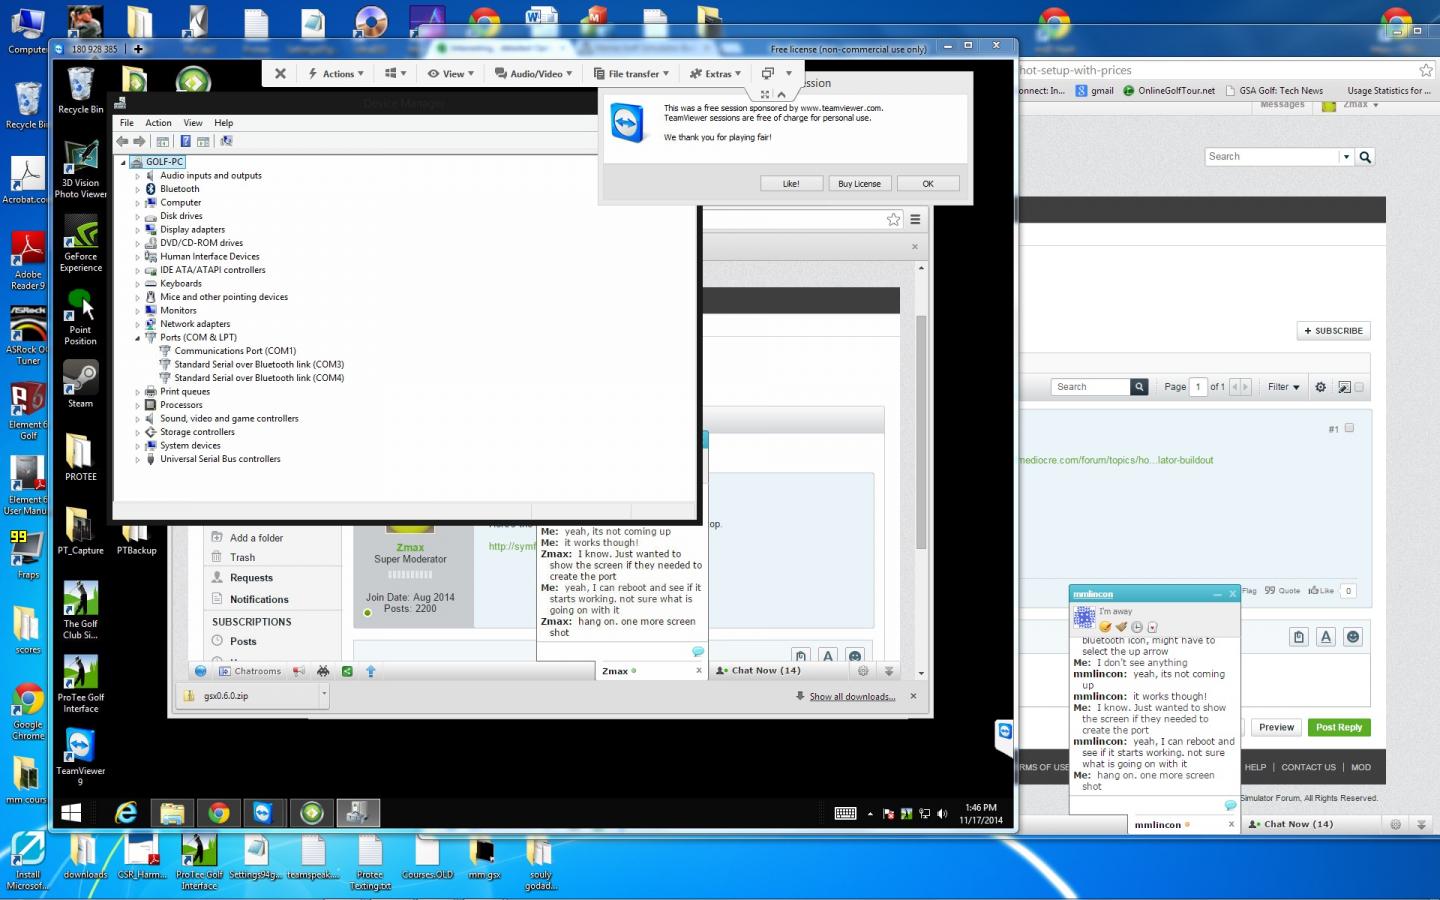The image size is (1440, 900).
Task: Open Internet Explorer in remote taskbar
Action: (x=126, y=813)
